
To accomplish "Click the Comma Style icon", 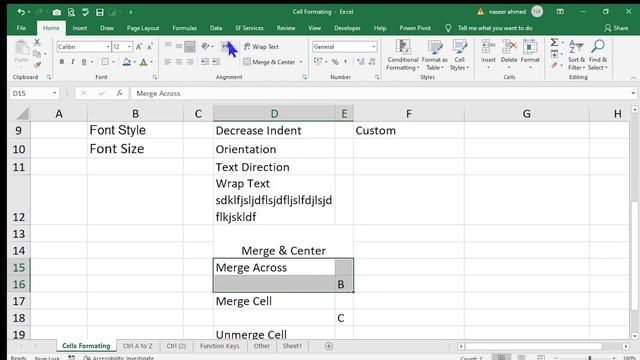I will coord(346,62).
